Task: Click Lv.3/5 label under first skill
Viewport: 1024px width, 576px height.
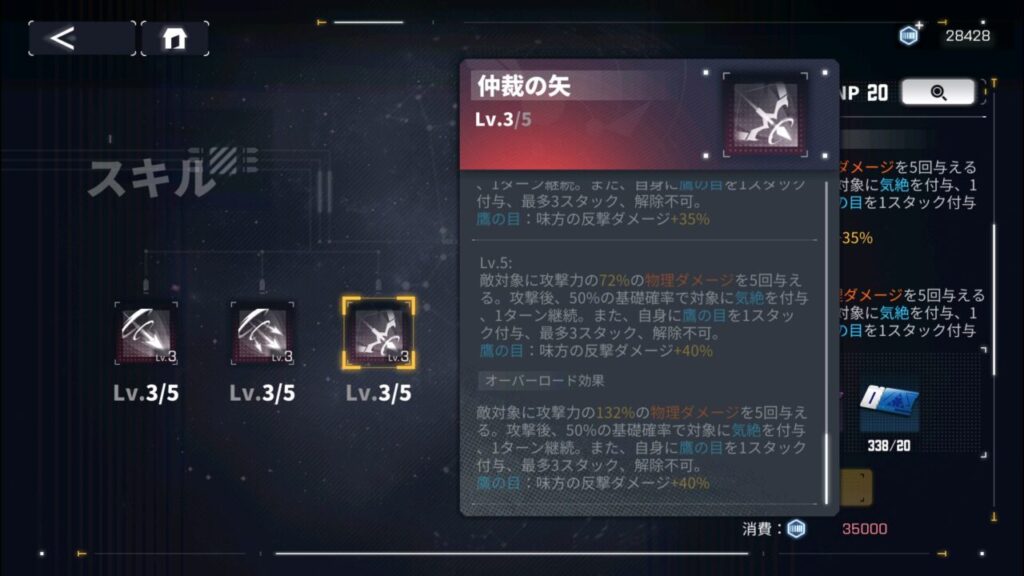Action: tap(146, 393)
